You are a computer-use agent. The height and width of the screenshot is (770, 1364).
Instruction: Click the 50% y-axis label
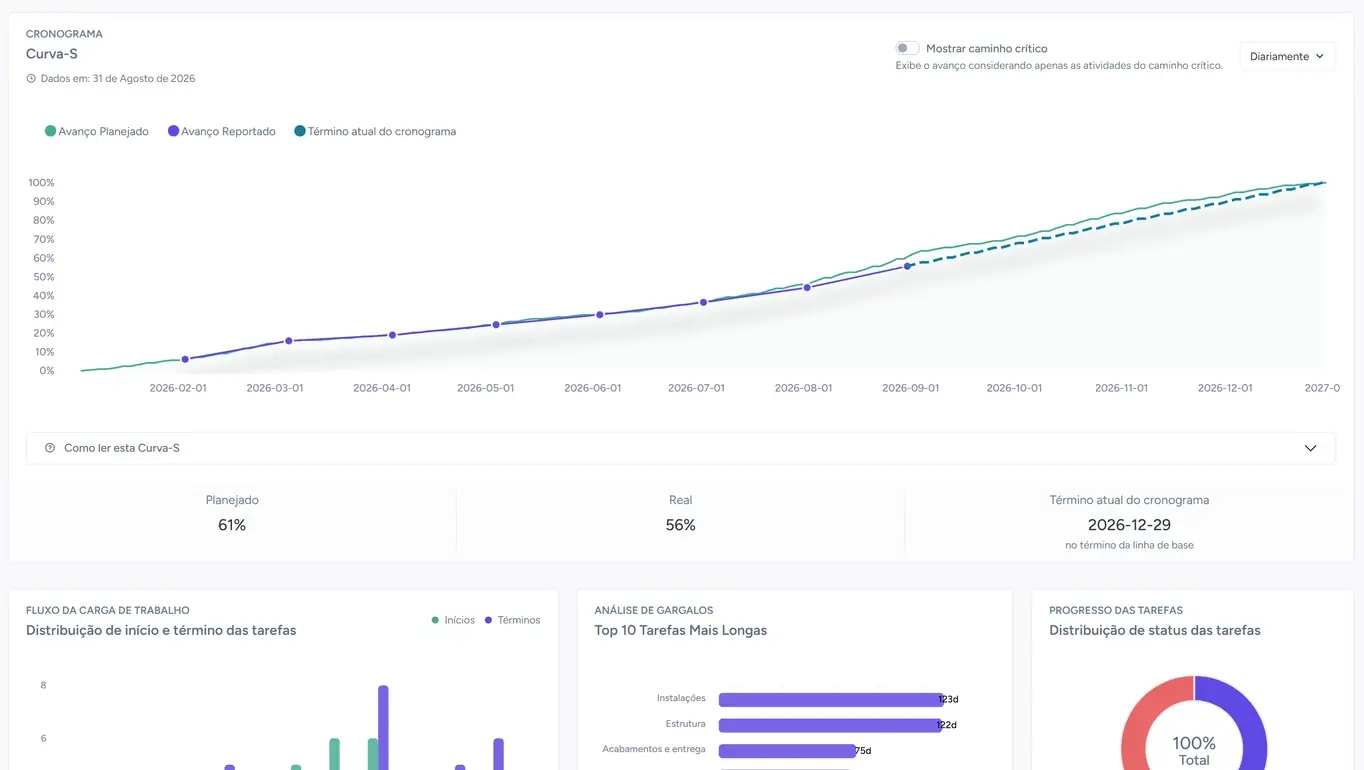[x=42, y=277]
